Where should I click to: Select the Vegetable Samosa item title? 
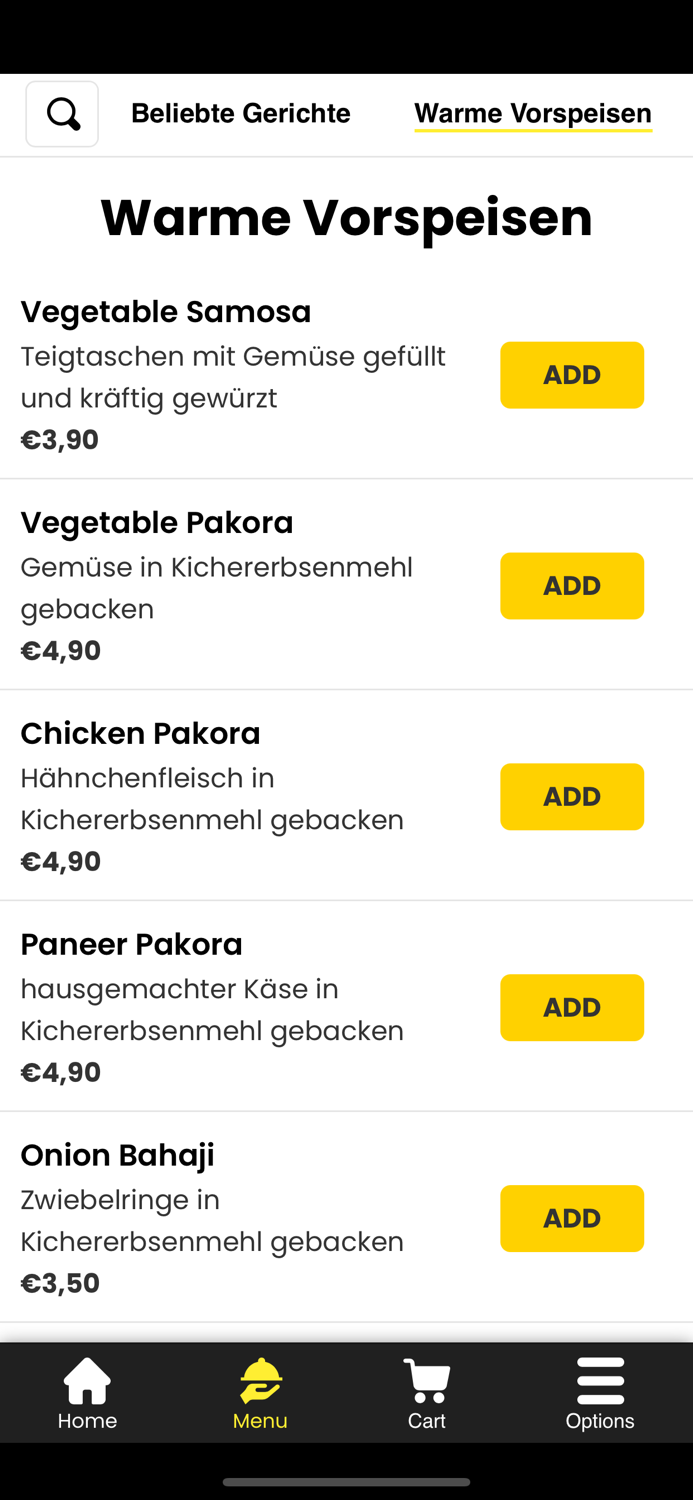click(x=166, y=311)
